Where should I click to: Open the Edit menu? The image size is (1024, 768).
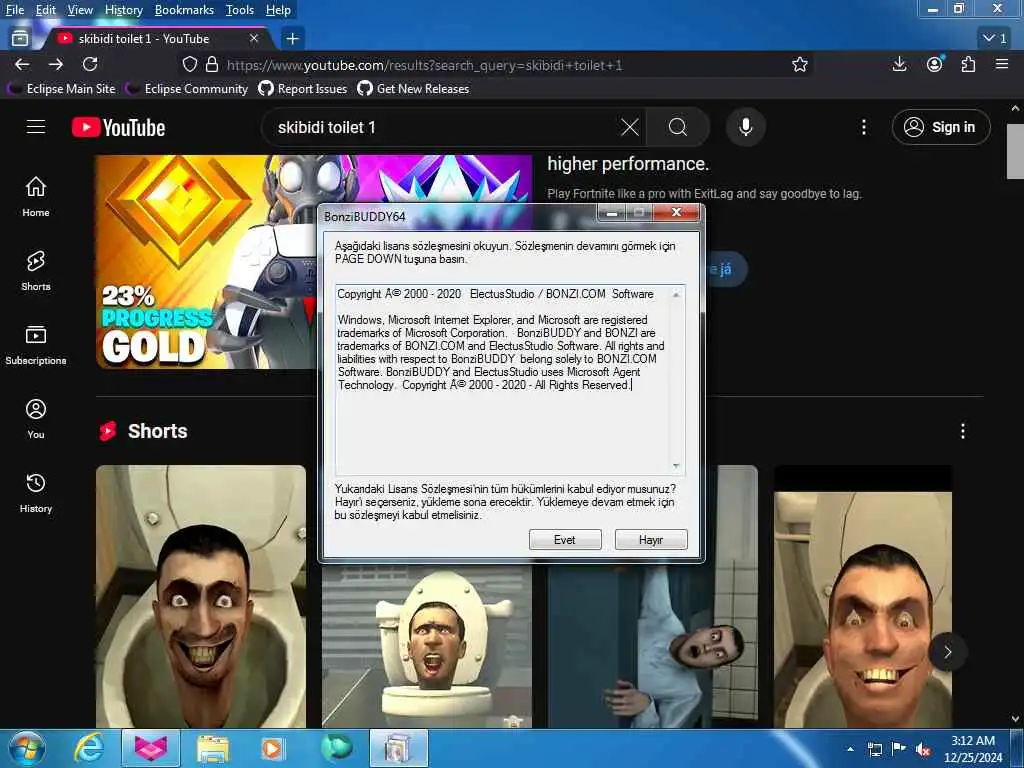click(46, 10)
